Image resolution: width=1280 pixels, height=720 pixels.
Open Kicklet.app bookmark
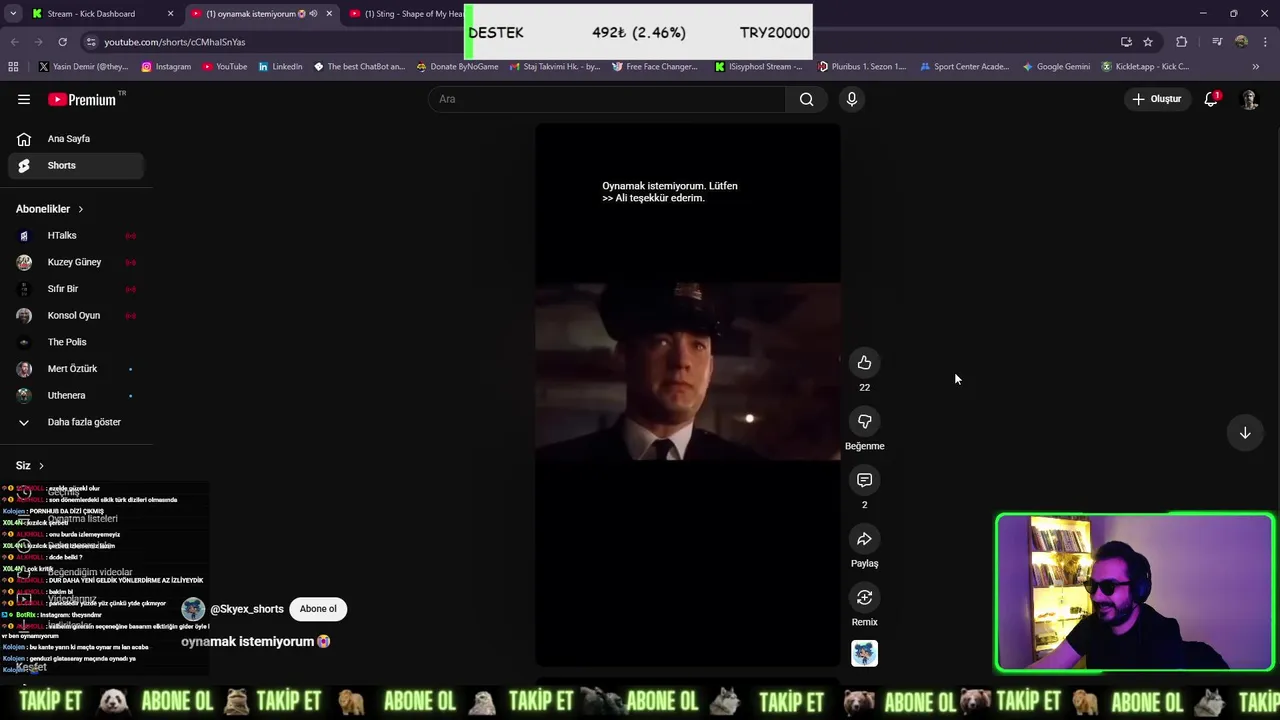[x=1145, y=67]
